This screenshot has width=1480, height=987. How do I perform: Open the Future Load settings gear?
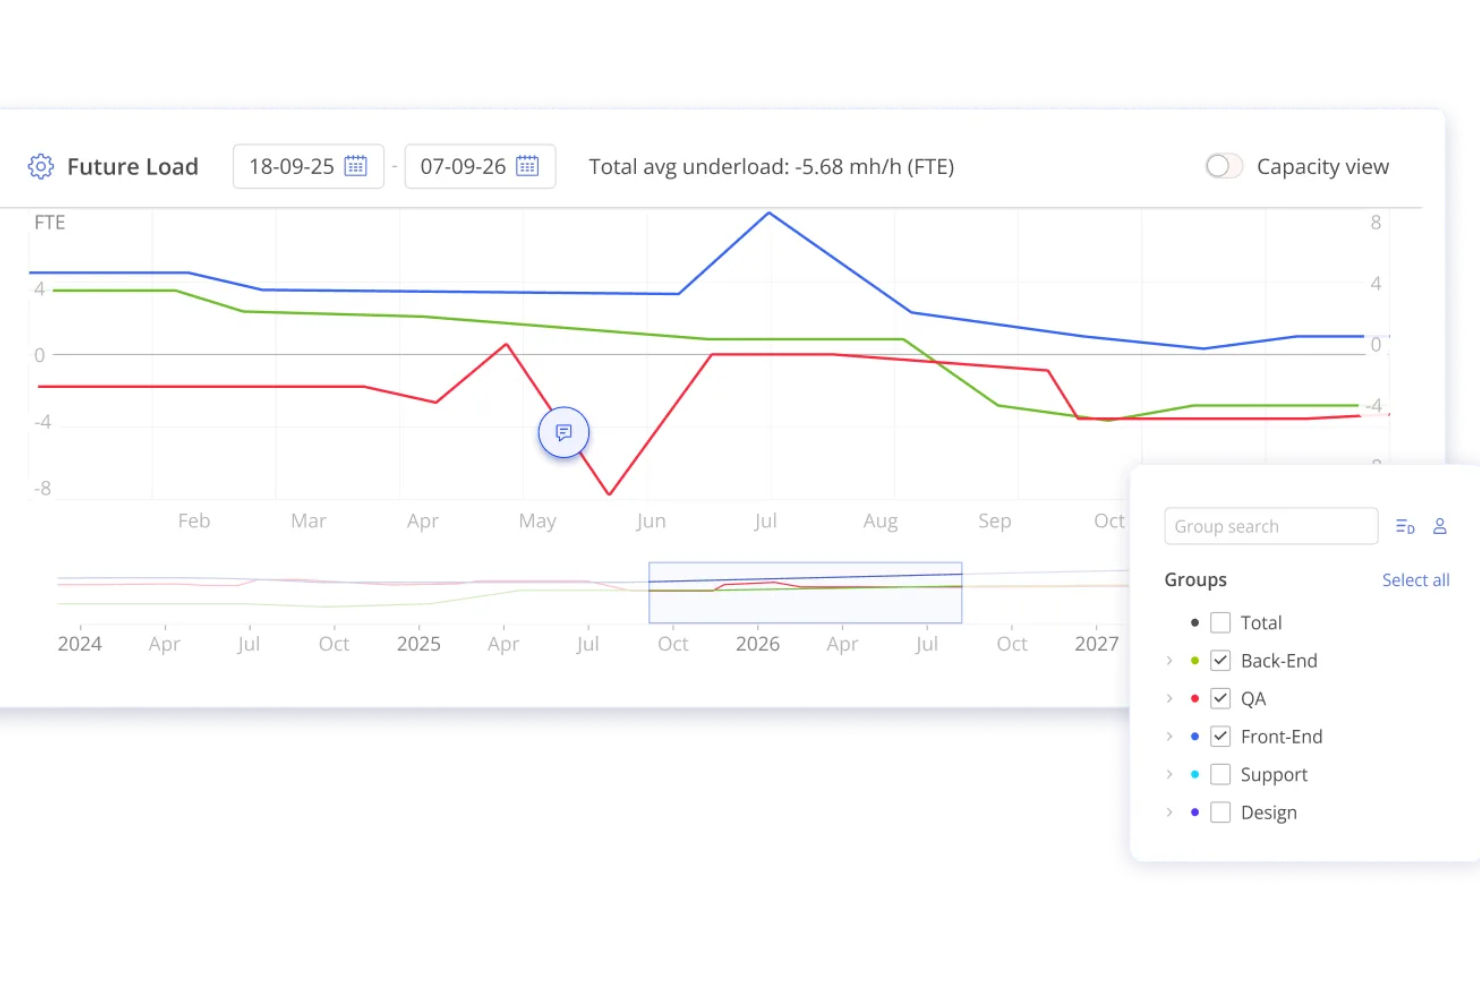(x=40, y=166)
